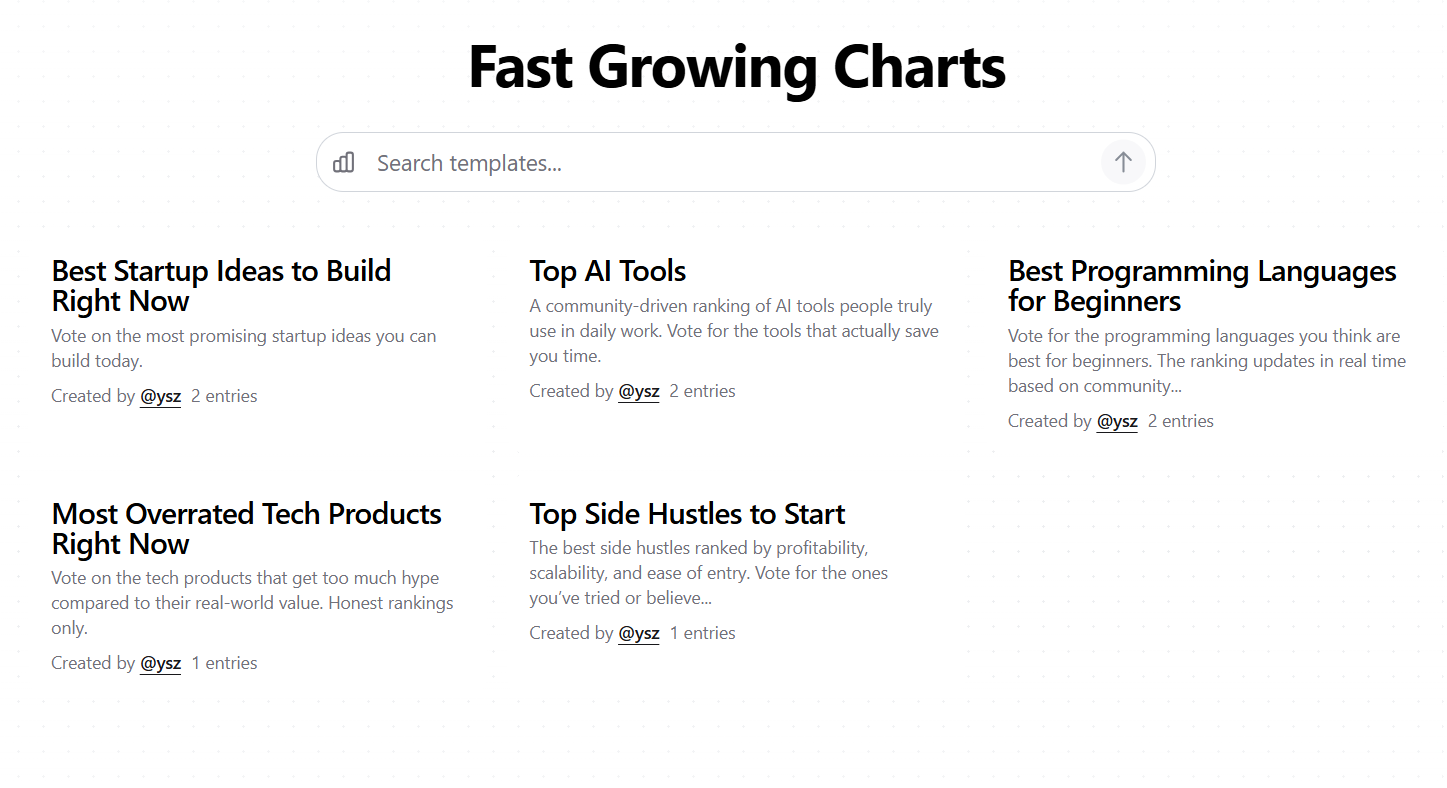Click the Fast Growing Charts page title

tap(736, 66)
